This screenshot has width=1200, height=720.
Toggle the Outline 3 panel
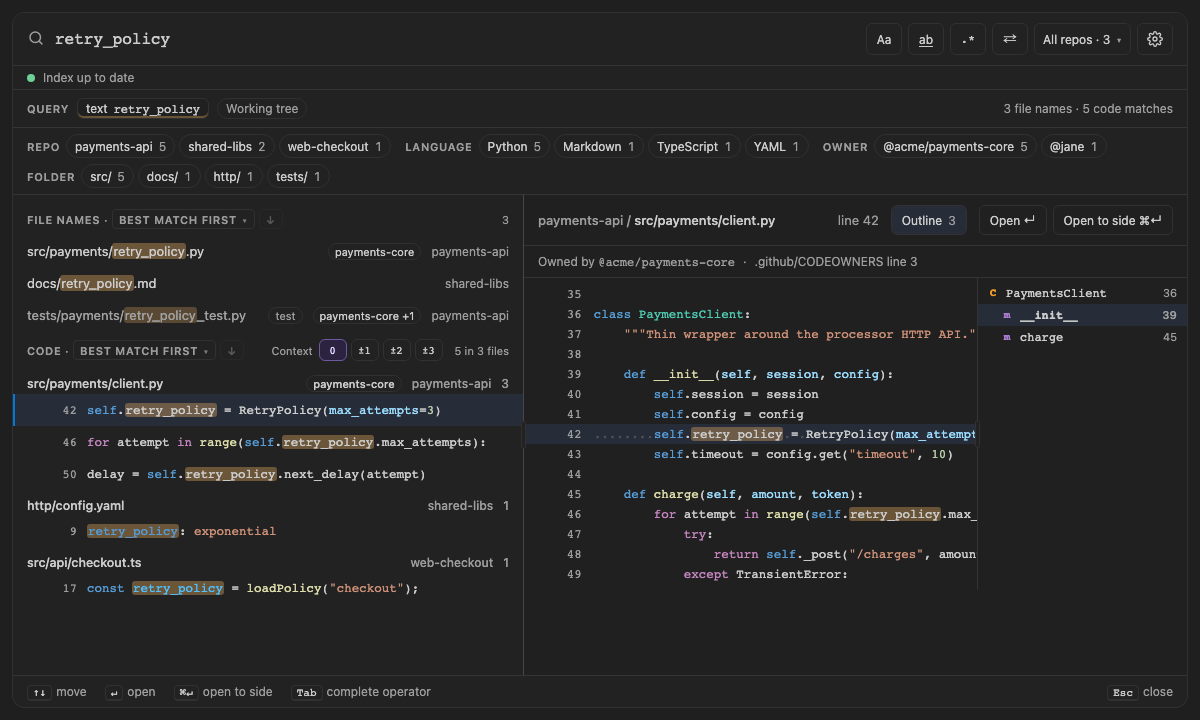[929, 220]
